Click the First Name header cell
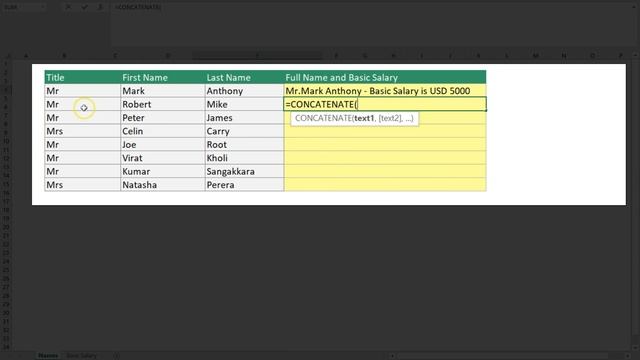This screenshot has width=640, height=360. pos(162,77)
